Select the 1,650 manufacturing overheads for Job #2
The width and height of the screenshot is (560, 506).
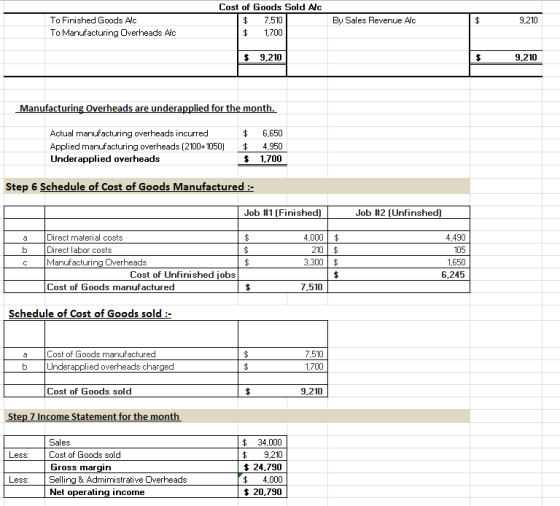[x=456, y=262]
